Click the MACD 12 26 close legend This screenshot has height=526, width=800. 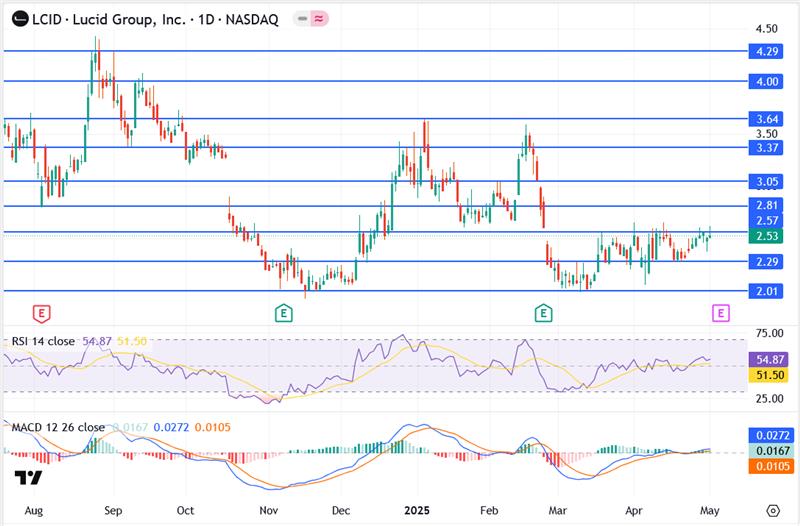[58, 427]
